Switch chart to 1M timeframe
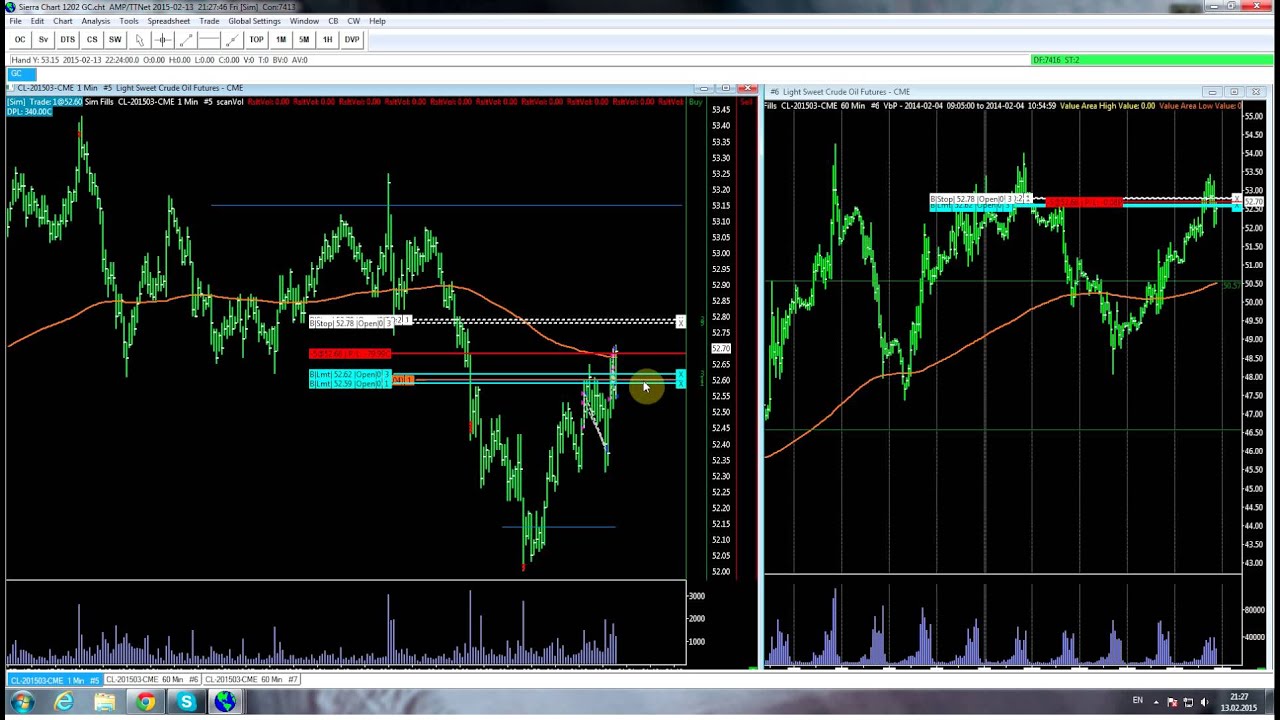This screenshot has width=1280, height=720. (x=281, y=40)
